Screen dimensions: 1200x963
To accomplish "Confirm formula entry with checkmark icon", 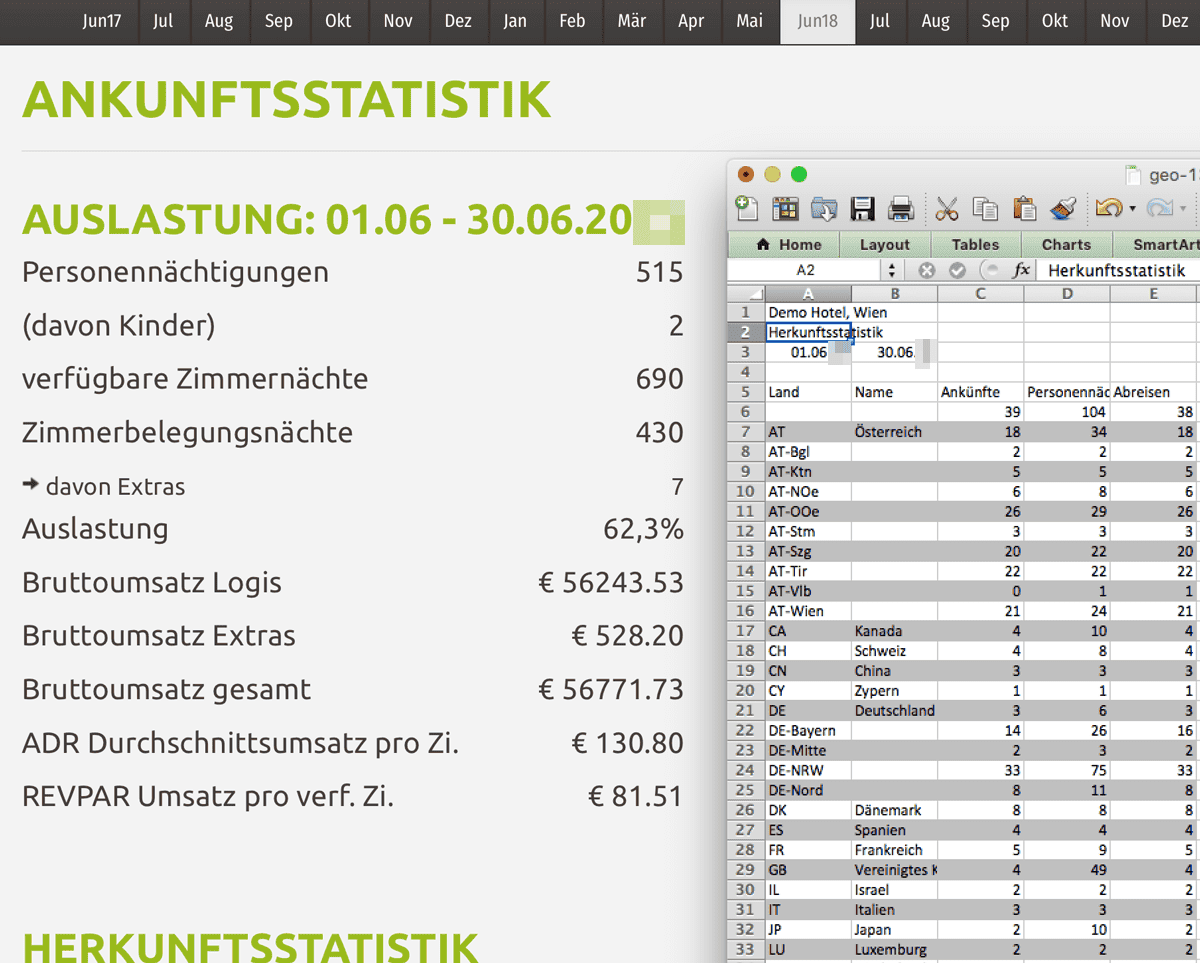I will [957, 270].
